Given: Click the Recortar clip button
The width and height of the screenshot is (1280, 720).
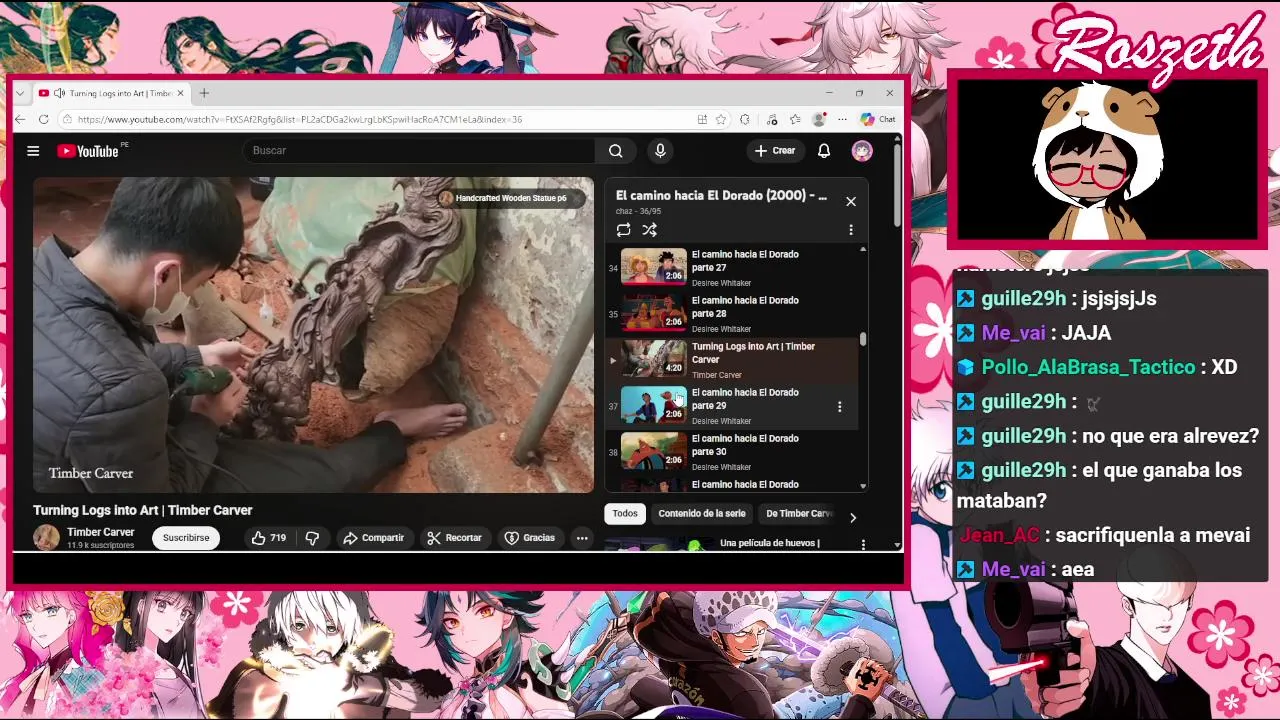Looking at the screenshot, I should tap(454, 538).
